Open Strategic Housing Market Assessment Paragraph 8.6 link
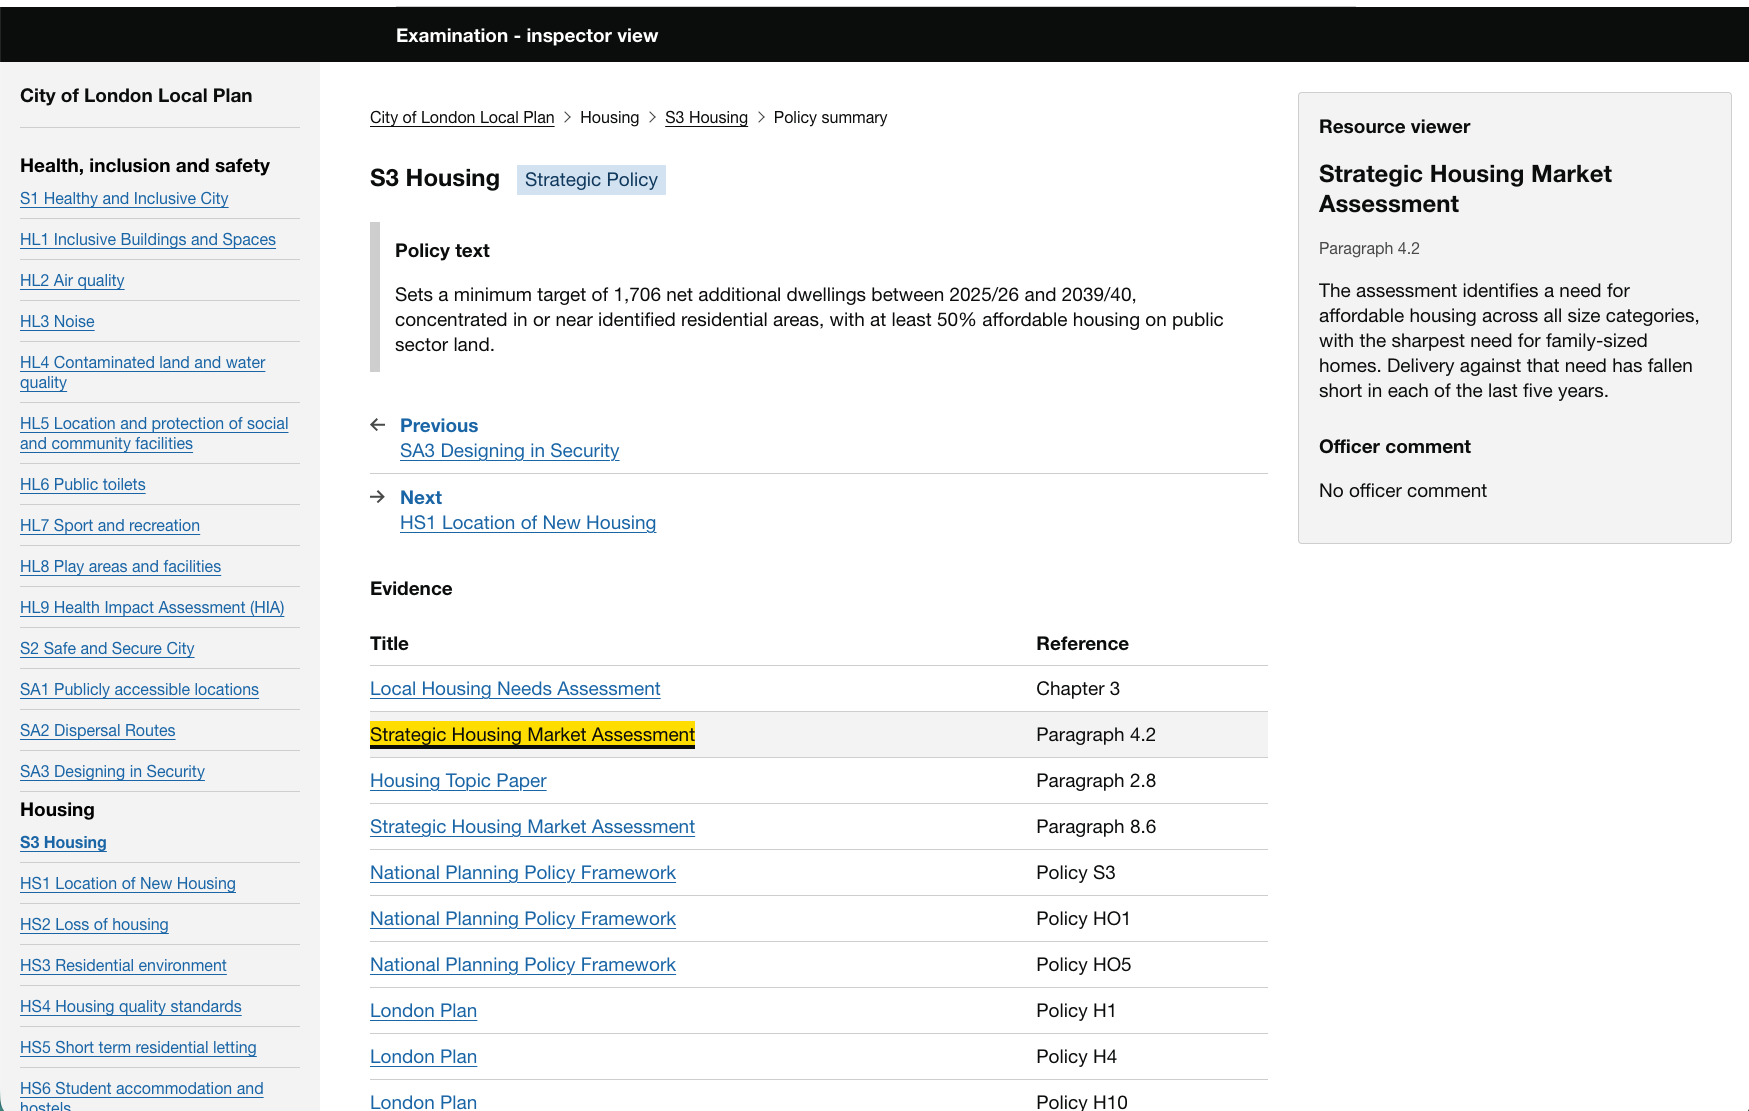1749x1111 pixels. [x=532, y=827]
